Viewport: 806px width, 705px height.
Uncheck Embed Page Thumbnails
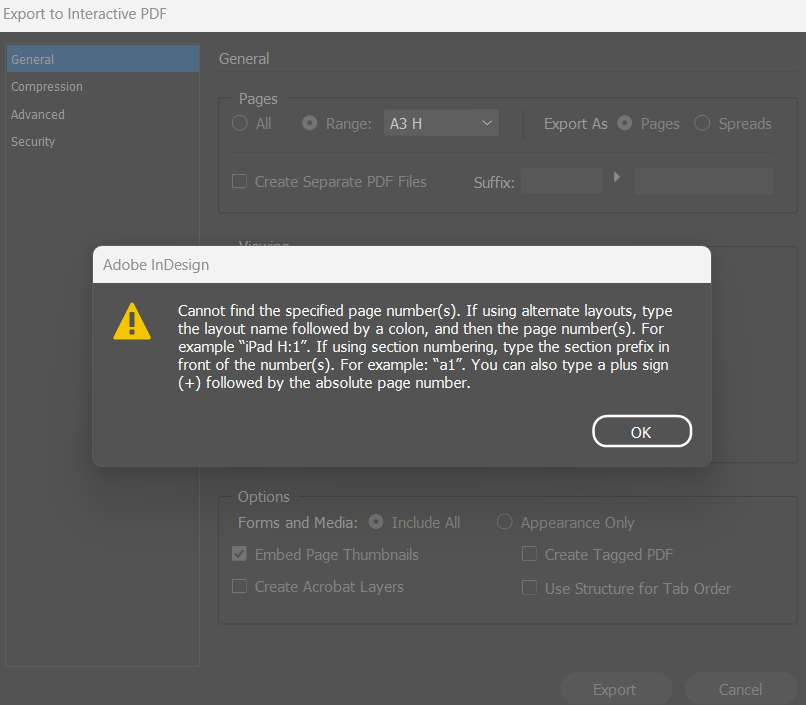coord(240,554)
